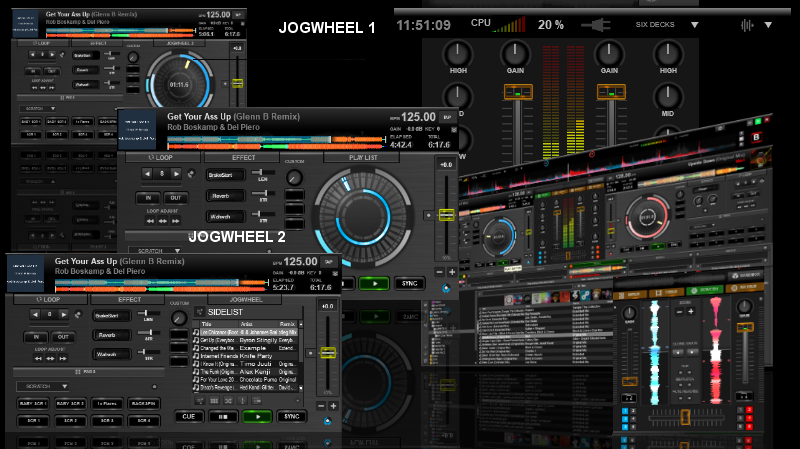
Task: Click the OUT loop button in SIDELIST deck
Action: click(x=63, y=337)
